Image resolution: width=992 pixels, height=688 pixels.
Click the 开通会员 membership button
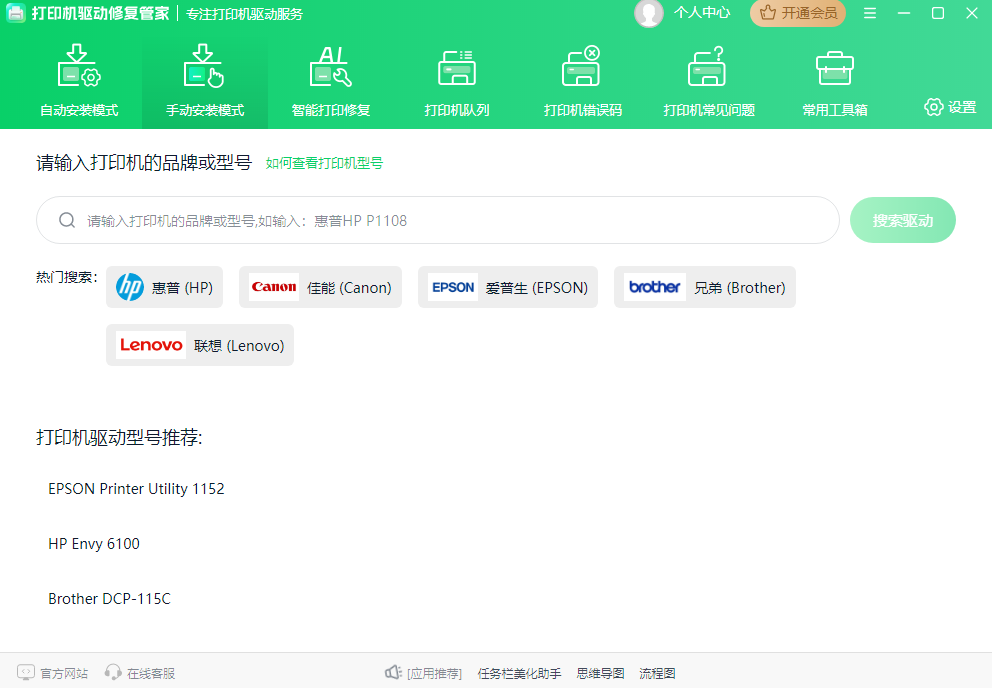pos(797,14)
